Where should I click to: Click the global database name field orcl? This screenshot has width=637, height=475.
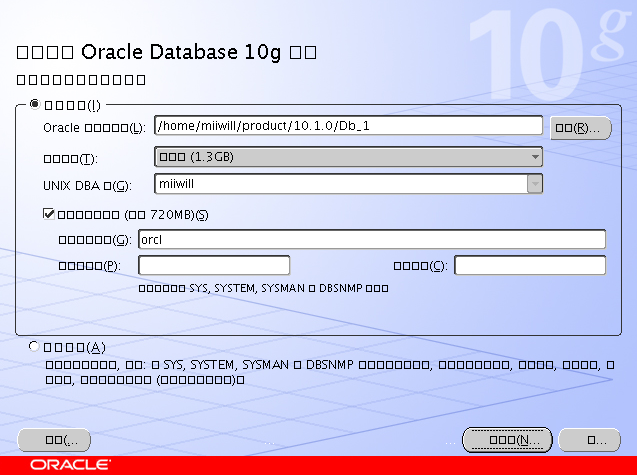[372, 239]
